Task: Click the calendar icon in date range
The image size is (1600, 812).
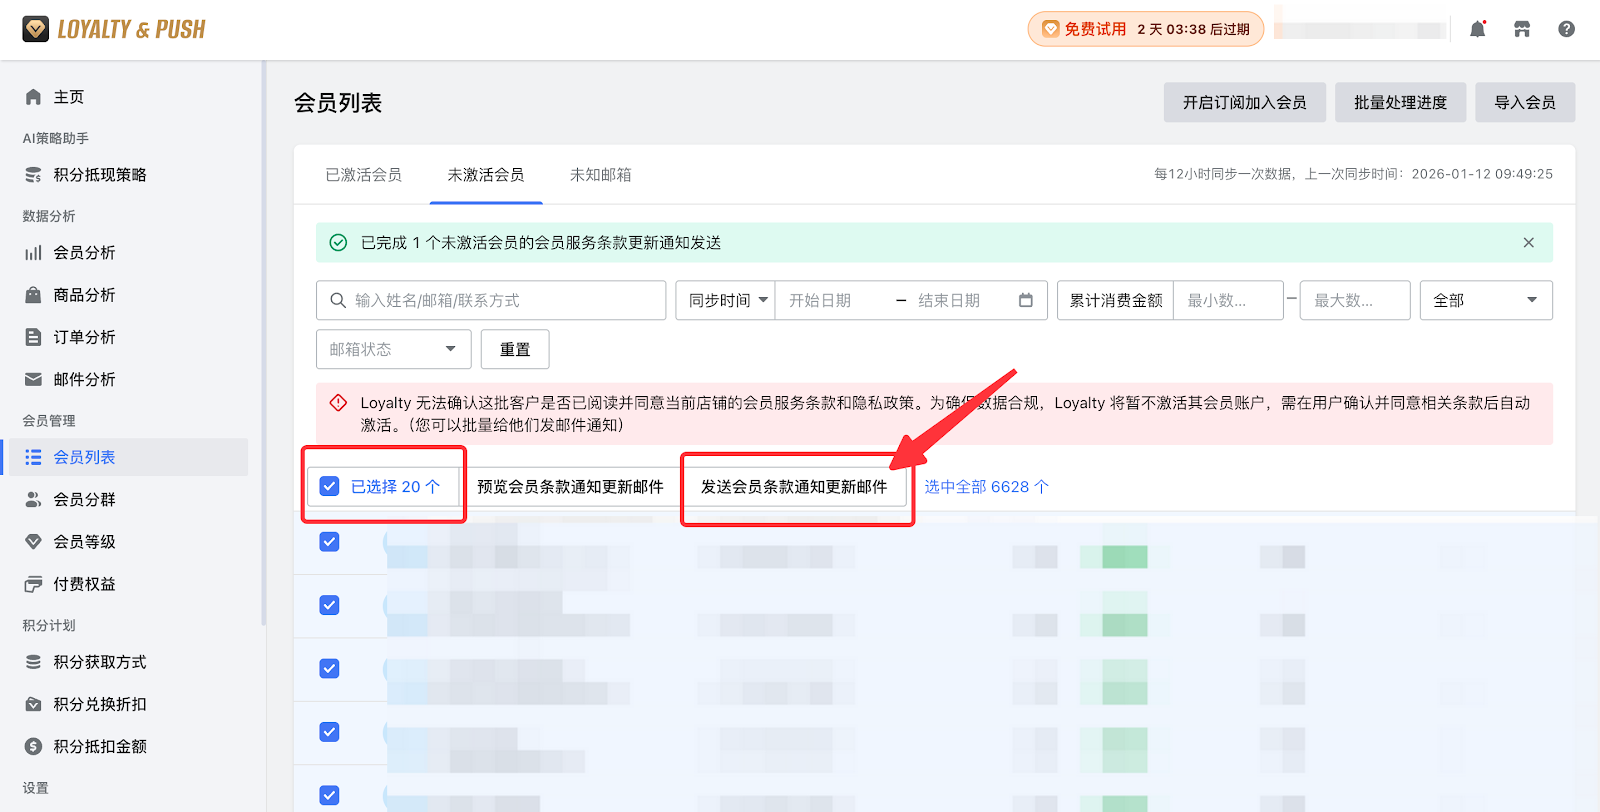Action: [x=1025, y=300]
